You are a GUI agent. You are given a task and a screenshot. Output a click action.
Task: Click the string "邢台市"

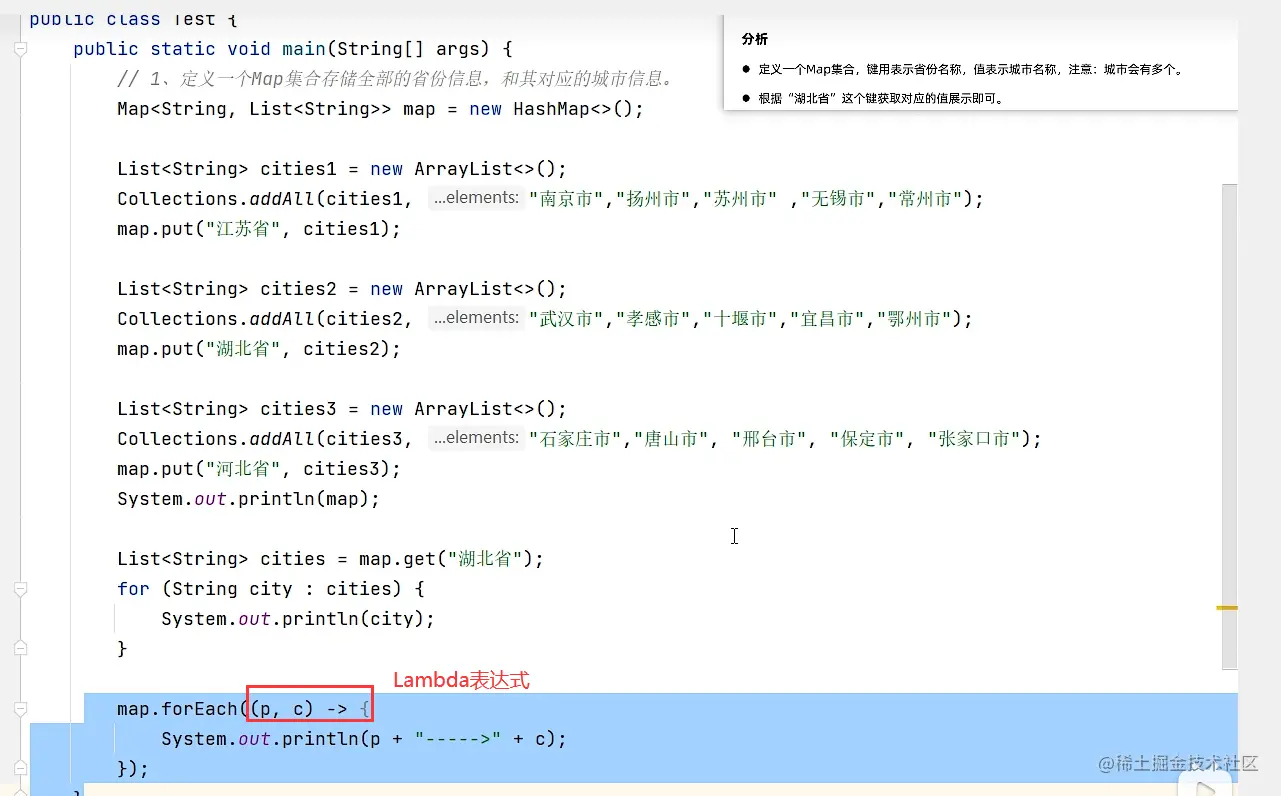point(770,438)
